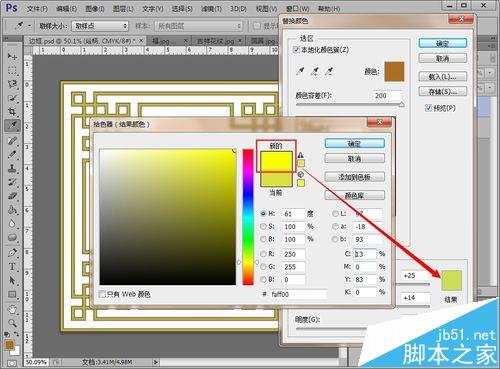Select the Rectangle shape tool
The width and height of the screenshot is (500, 369).
coord(12,294)
